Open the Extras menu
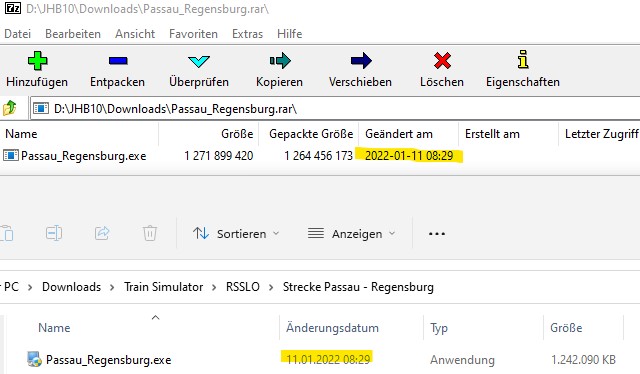This screenshot has width=640, height=374. 247,34
